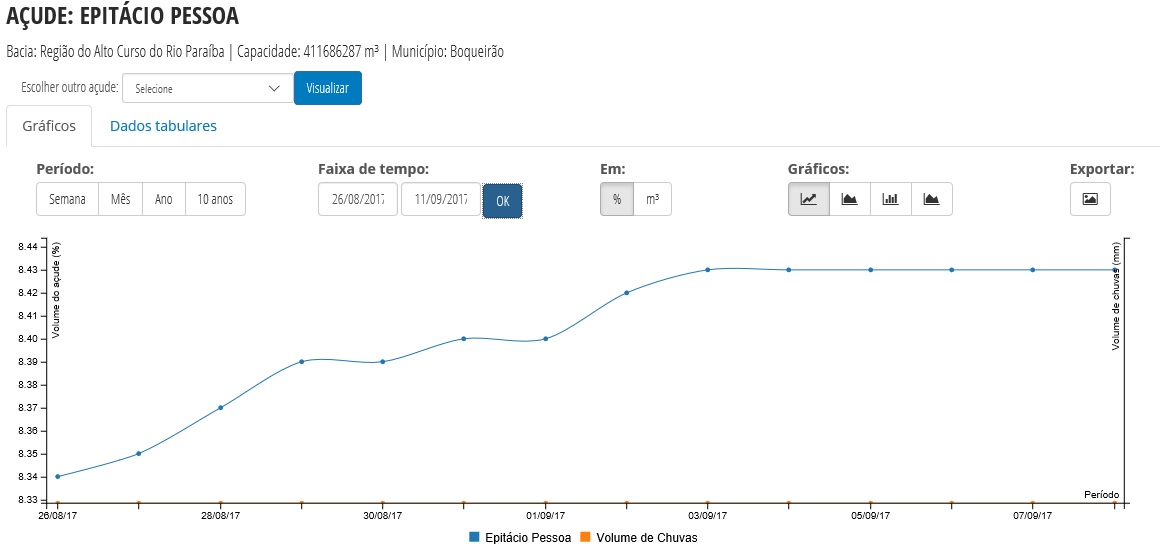The image size is (1160, 552).
Task: Set the period to Mês
Action: [121, 199]
